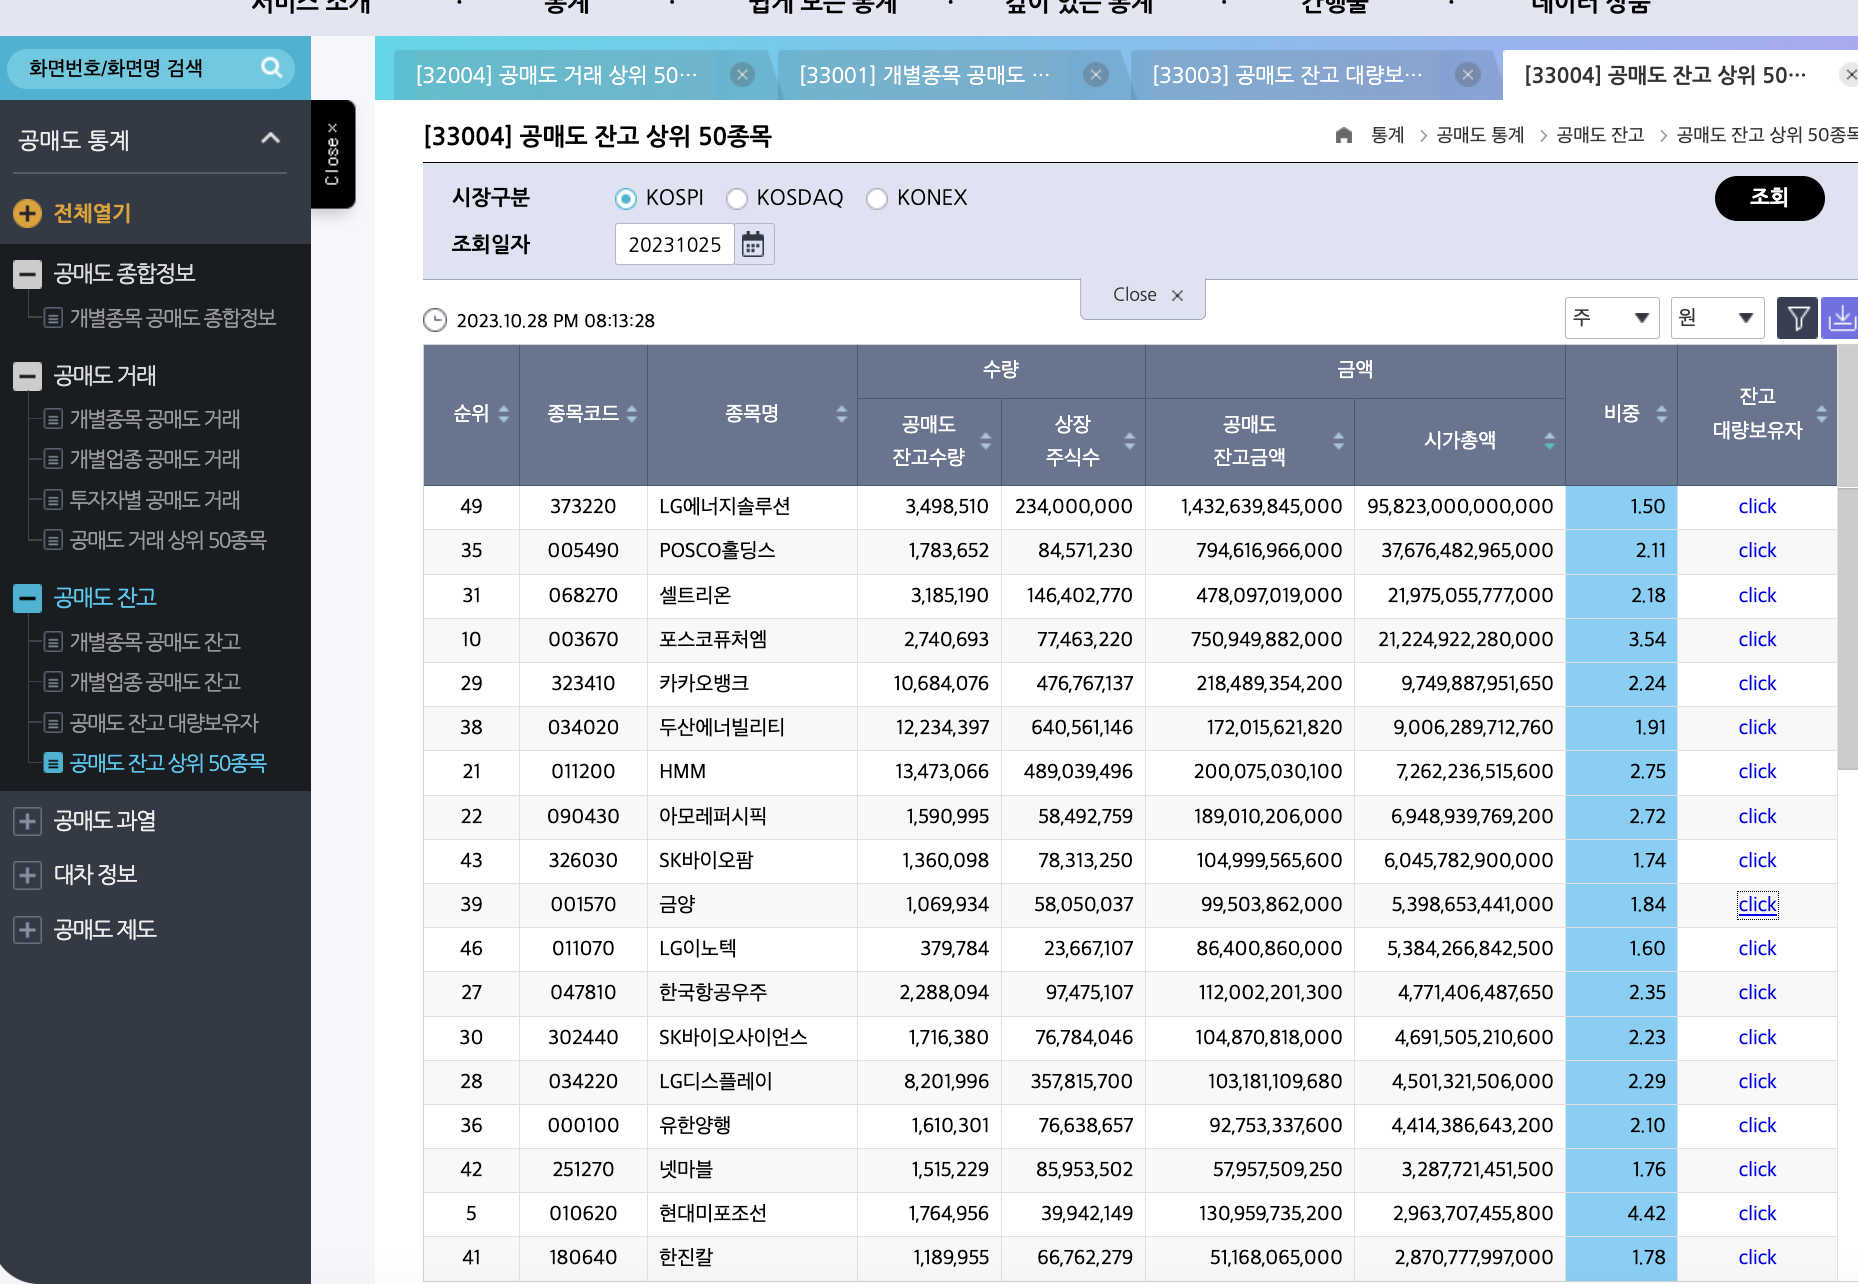The image size is (1858, 1284).
Task: Open the 주 quantity unit dropdown
Action: pos(1612,318)
